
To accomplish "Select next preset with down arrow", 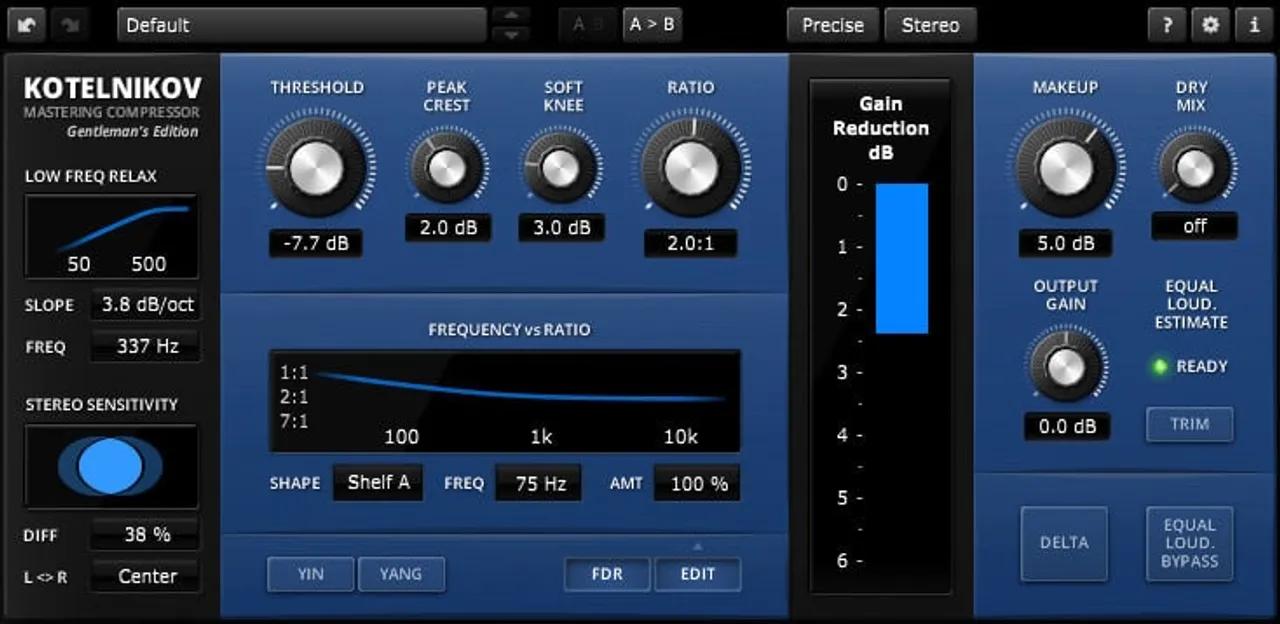I will [511, 35].
